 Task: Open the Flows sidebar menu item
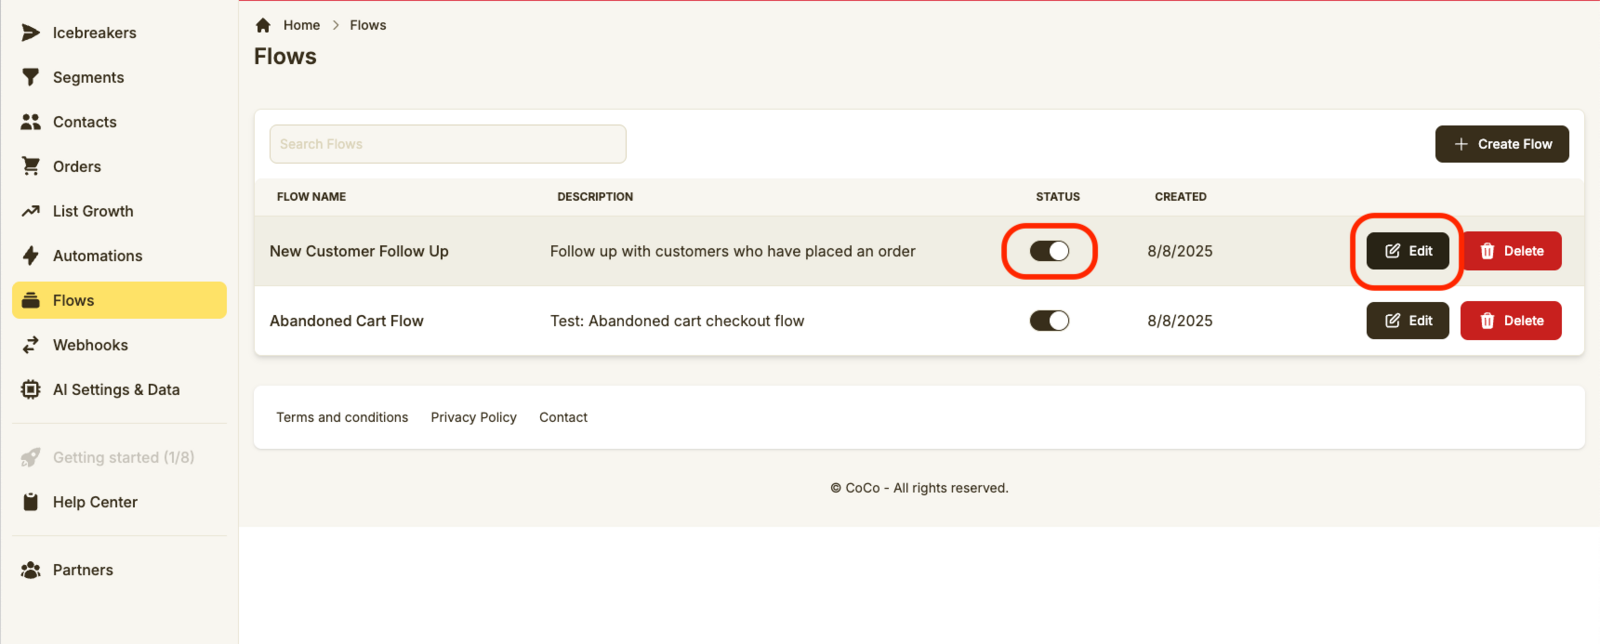[119, 300]
